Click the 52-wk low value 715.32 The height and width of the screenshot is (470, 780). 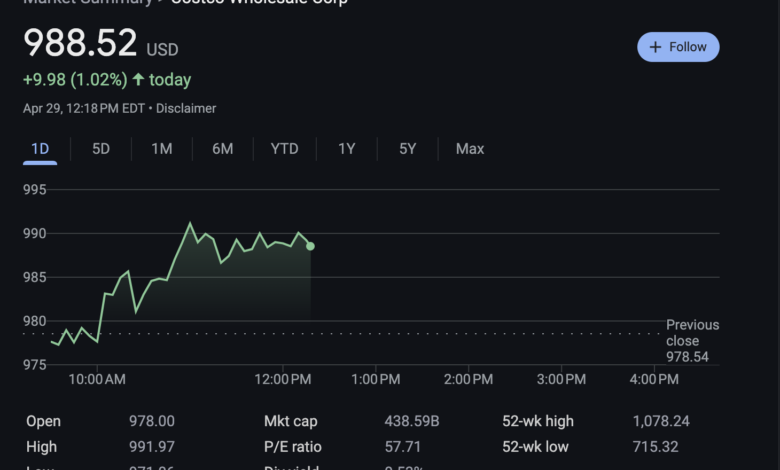(x=655, y=447)
